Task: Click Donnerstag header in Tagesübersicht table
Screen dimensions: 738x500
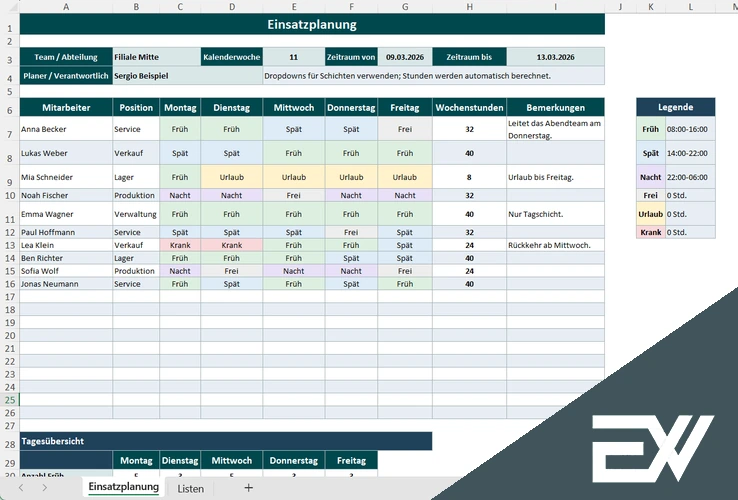Action: 294,460
